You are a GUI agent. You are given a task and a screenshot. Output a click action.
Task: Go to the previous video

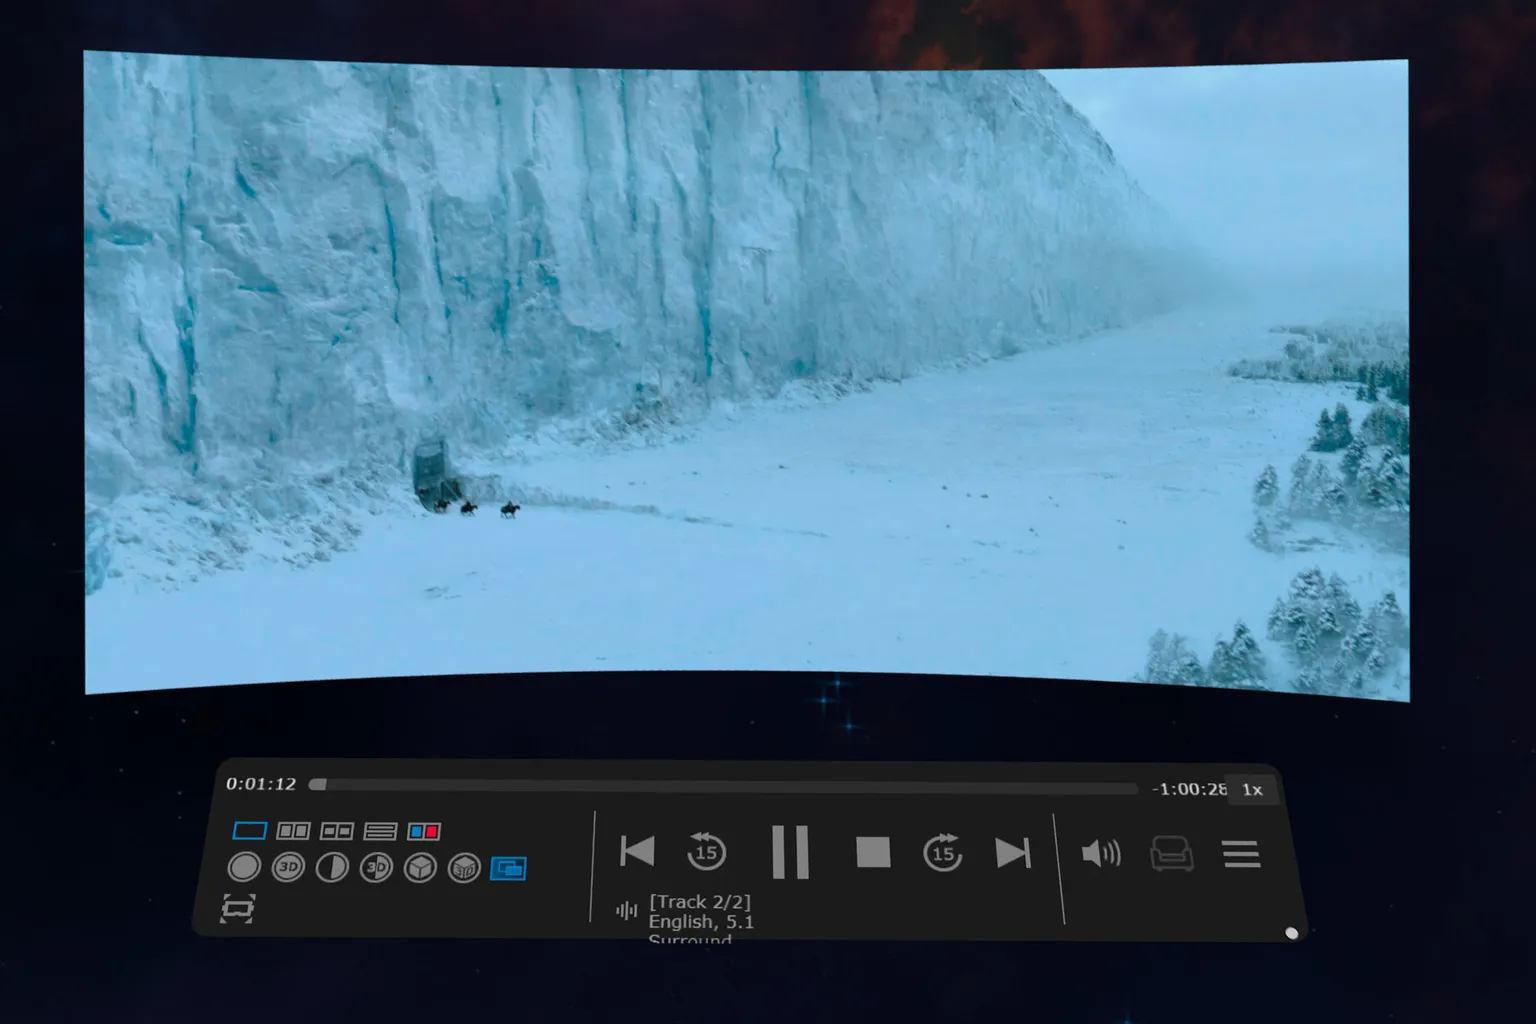[637, 852]
